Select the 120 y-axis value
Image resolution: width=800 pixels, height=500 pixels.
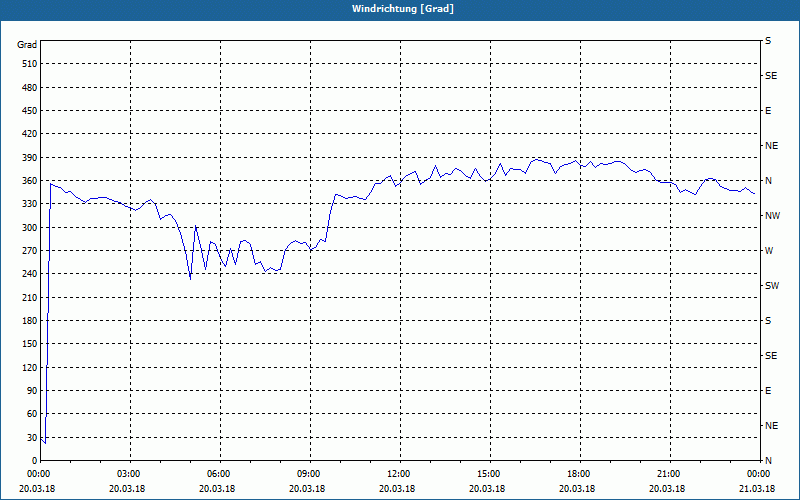point(30,367)
